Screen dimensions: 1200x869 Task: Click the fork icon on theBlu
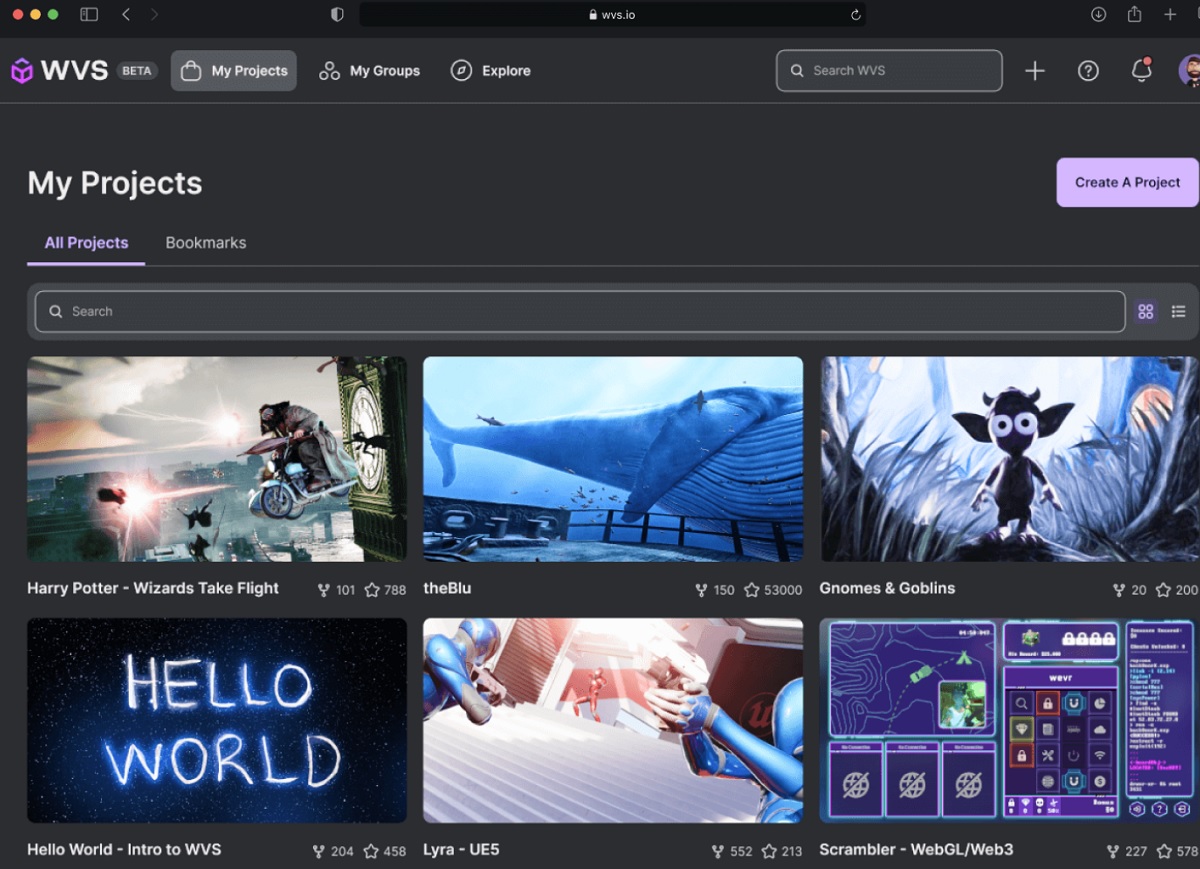(702, 590)
